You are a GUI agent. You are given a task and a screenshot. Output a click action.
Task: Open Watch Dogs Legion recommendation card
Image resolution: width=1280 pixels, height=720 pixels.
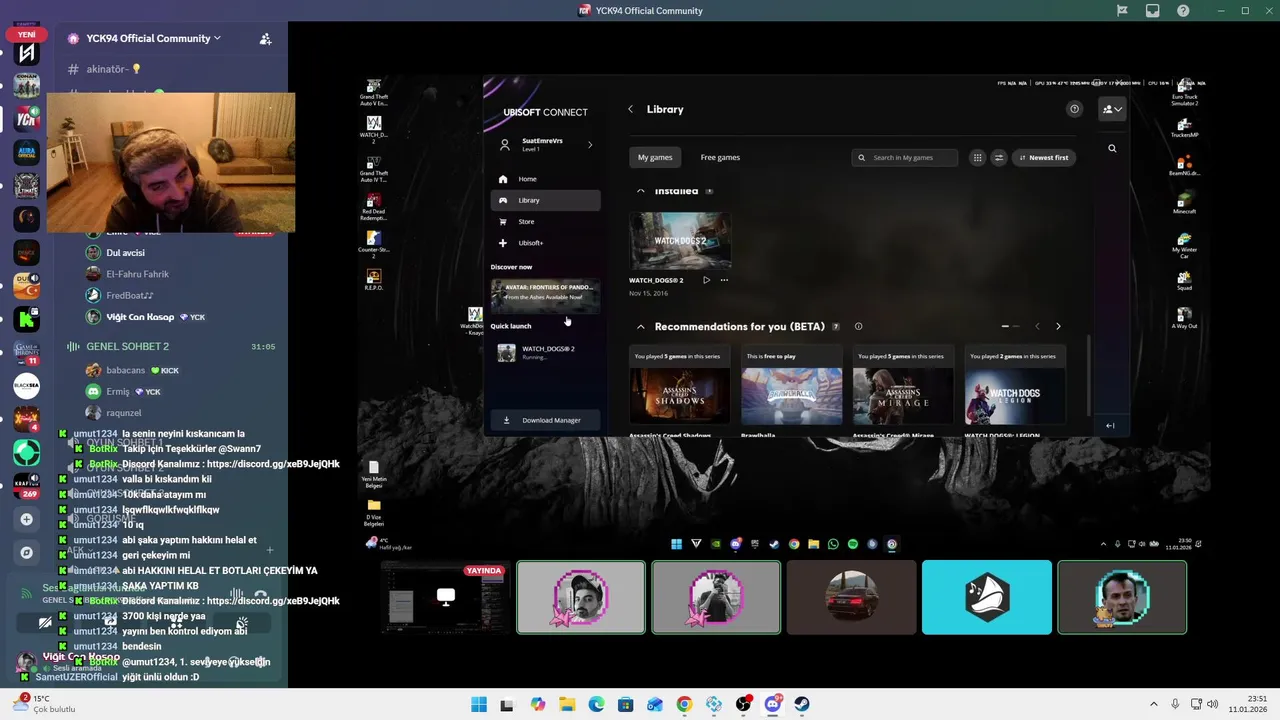click(x=1014, y=392)
